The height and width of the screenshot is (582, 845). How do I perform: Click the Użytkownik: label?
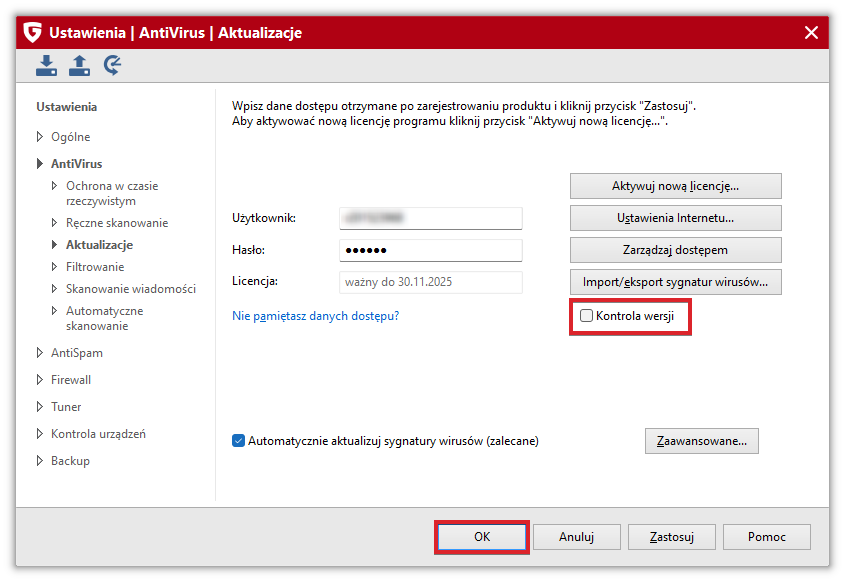[264, 218]
